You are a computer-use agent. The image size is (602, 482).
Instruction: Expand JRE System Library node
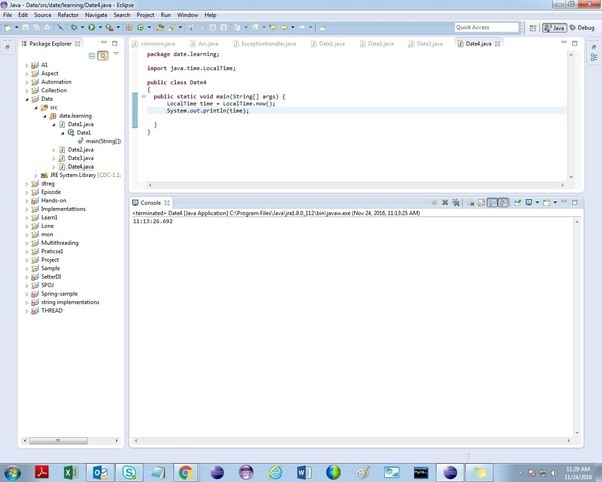(x=36, y=175)
